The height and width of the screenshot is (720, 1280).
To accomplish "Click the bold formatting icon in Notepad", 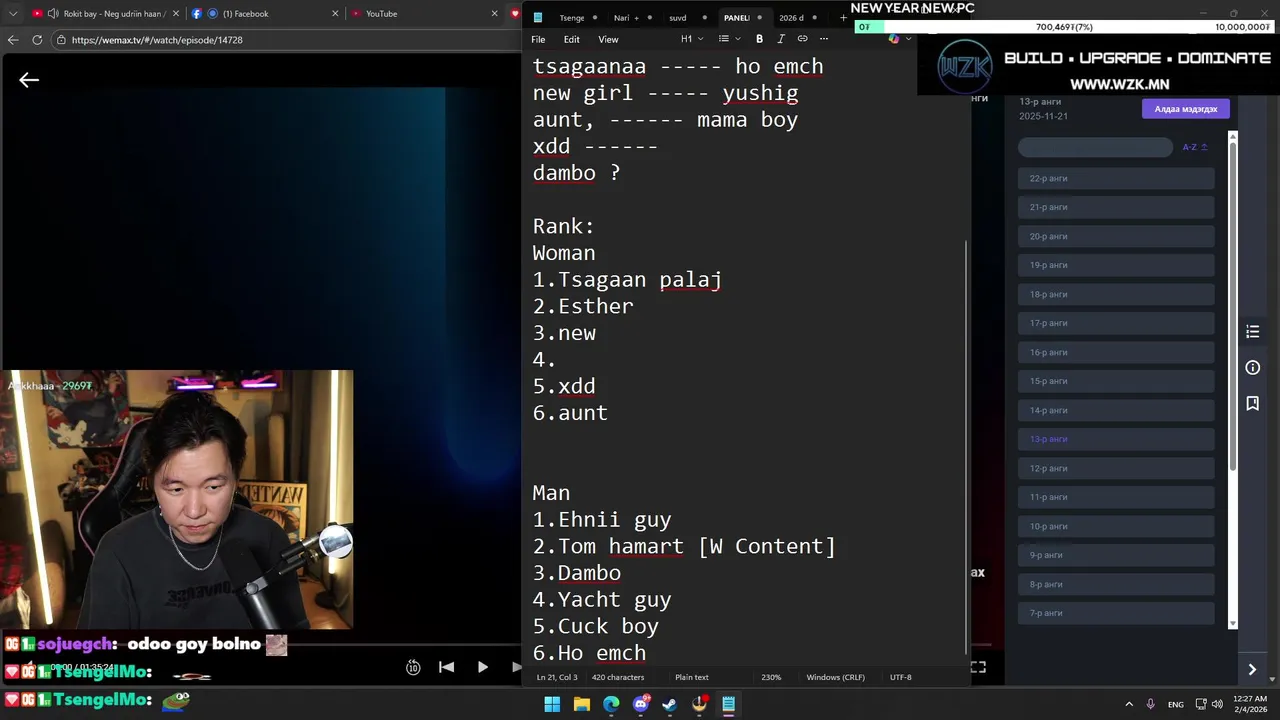I will coord(759,39).
